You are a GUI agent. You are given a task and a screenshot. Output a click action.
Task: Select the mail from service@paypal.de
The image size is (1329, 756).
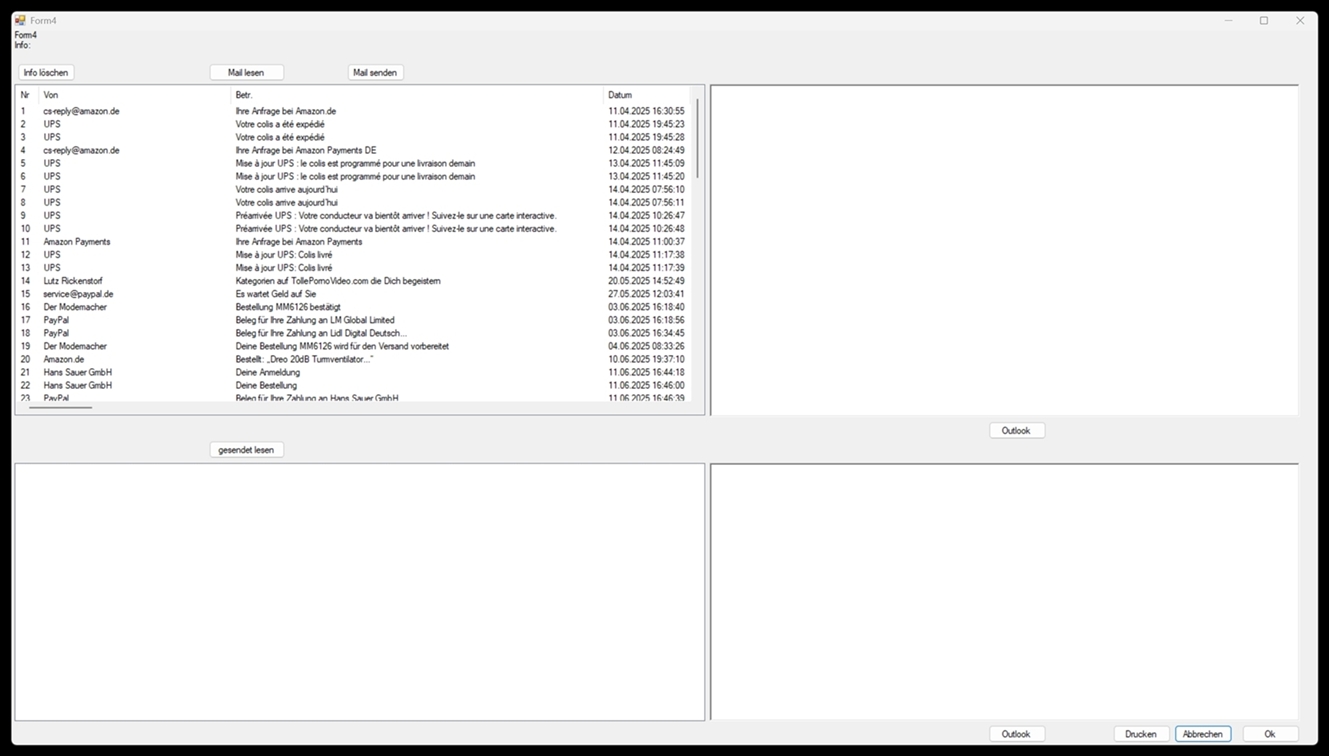tap(78, 294)
